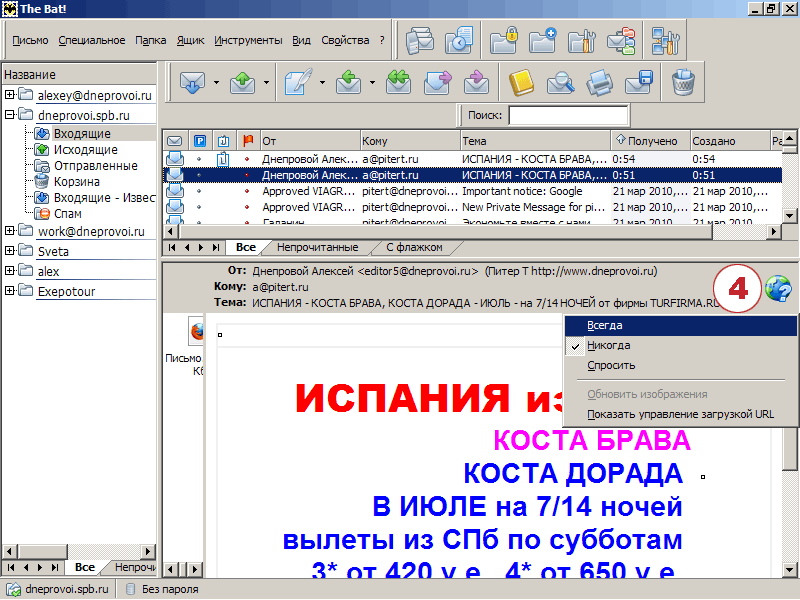The height and width of the screenshot is (600, 800).
Task: Open the yellow address book icon
Action: pos(522,82)
